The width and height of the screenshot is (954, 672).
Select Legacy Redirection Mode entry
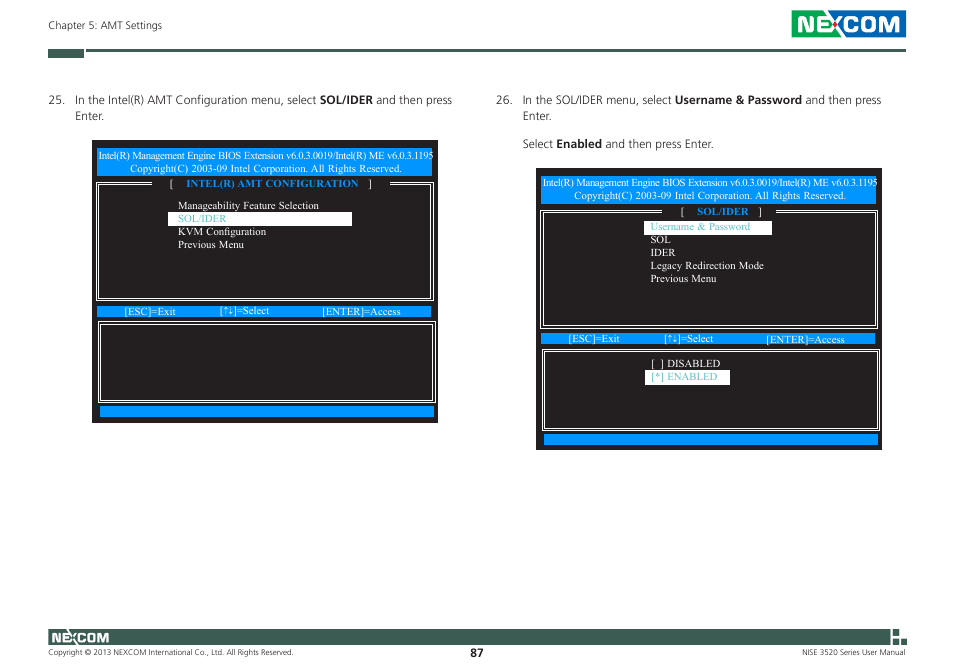click(x=707, y=266)
